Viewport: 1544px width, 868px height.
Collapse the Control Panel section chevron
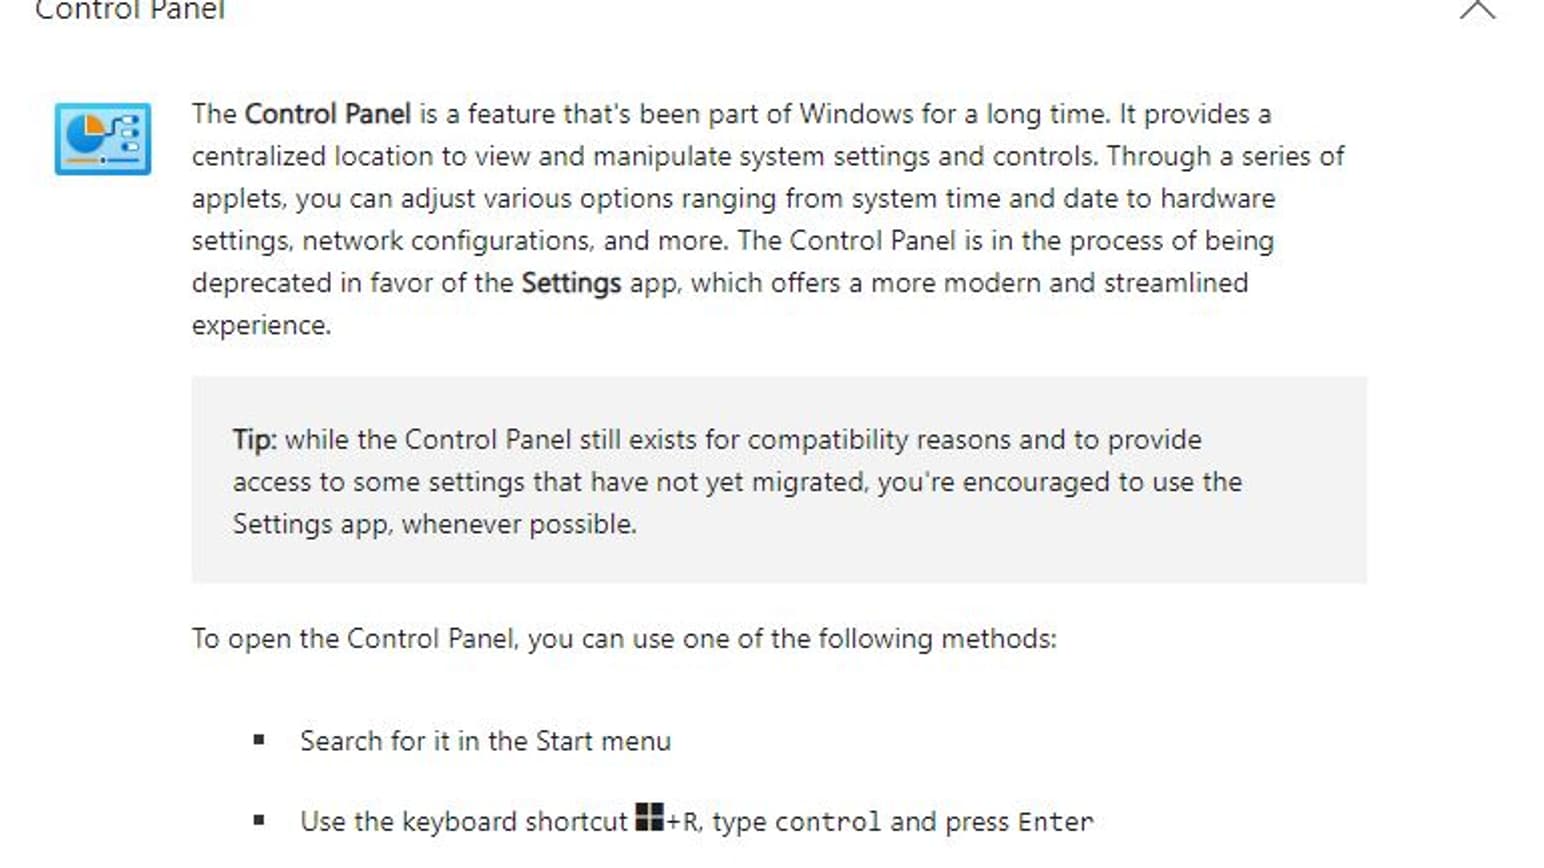[1477, 9]
